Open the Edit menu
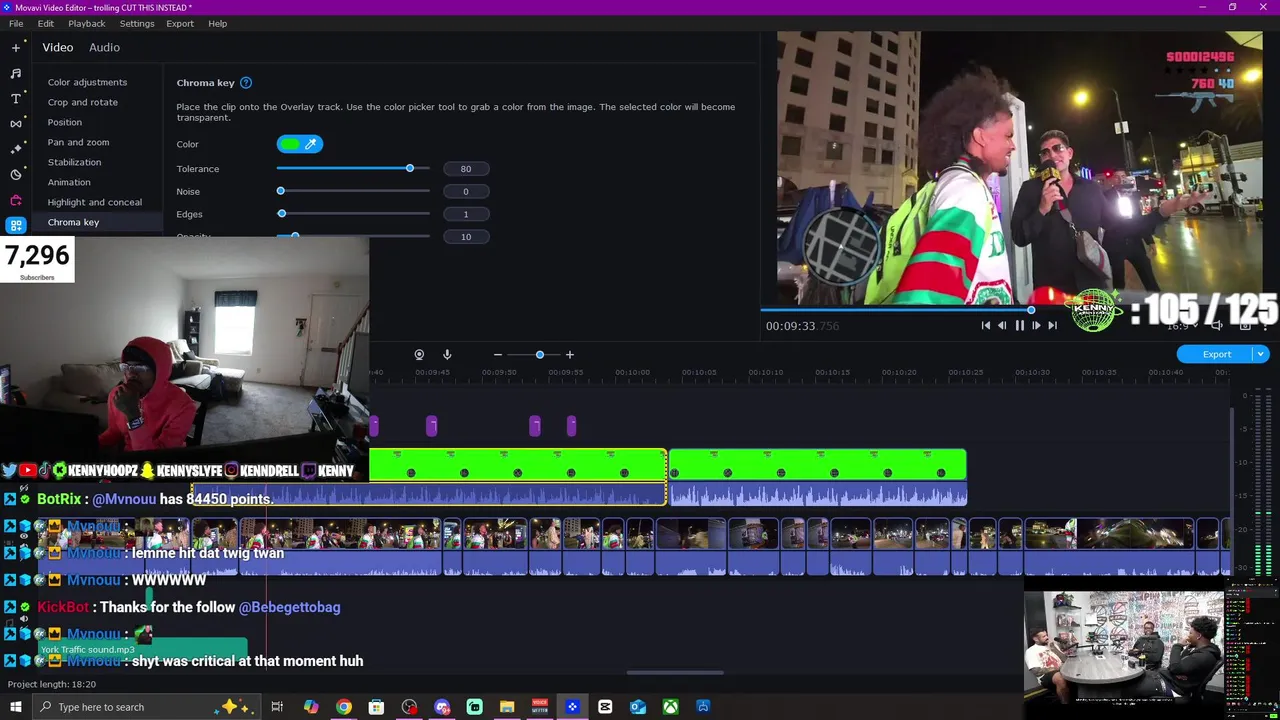Viewport: 1280px width, 720px height. (x=46, y=23)
